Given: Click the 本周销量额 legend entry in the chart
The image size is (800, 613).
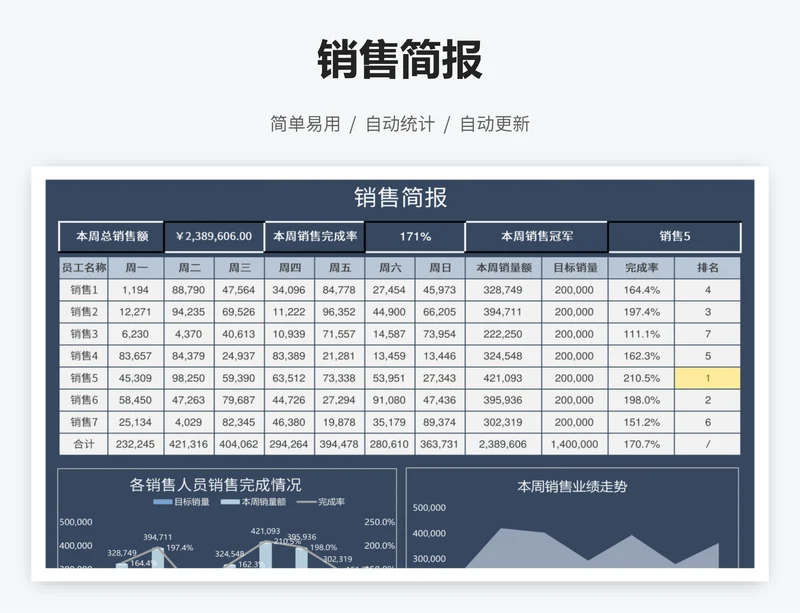Looking at the screenshot, I should click(x=254, y=502).
